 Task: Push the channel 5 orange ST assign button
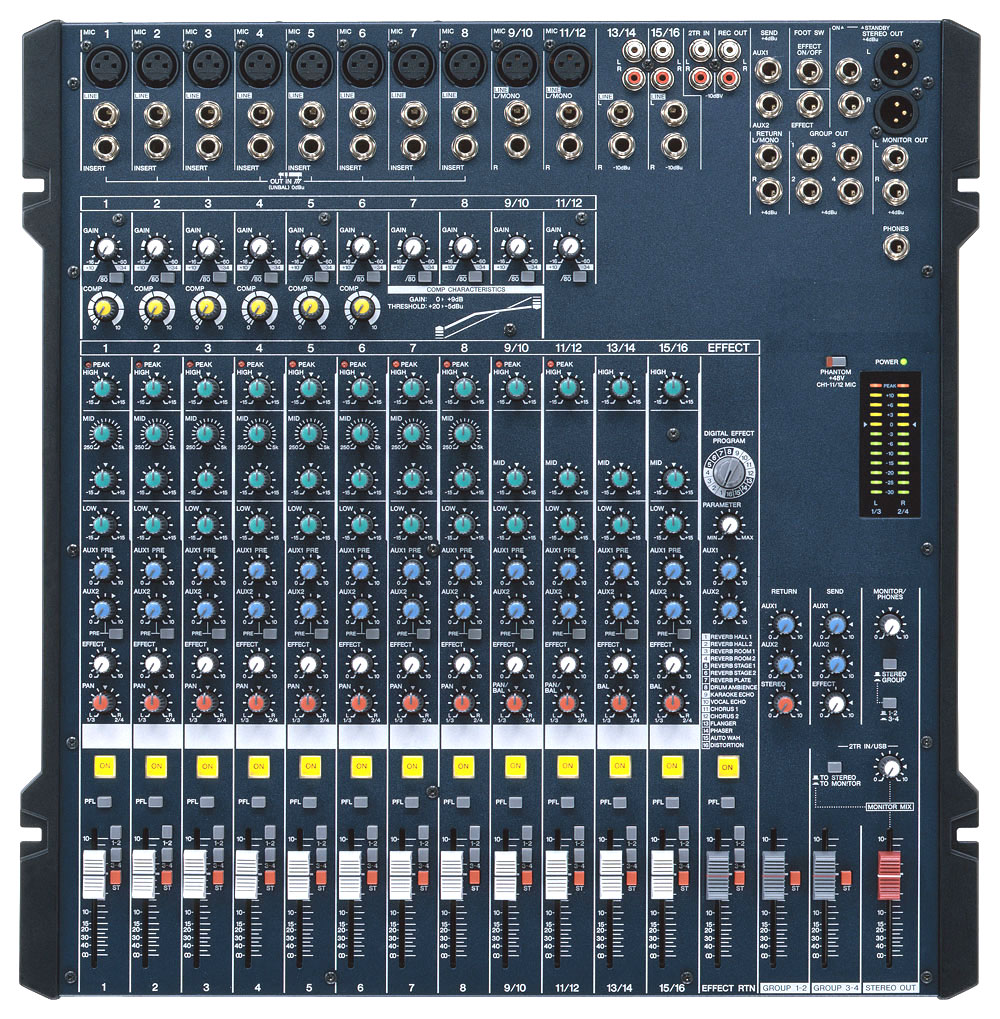point(321,877)
